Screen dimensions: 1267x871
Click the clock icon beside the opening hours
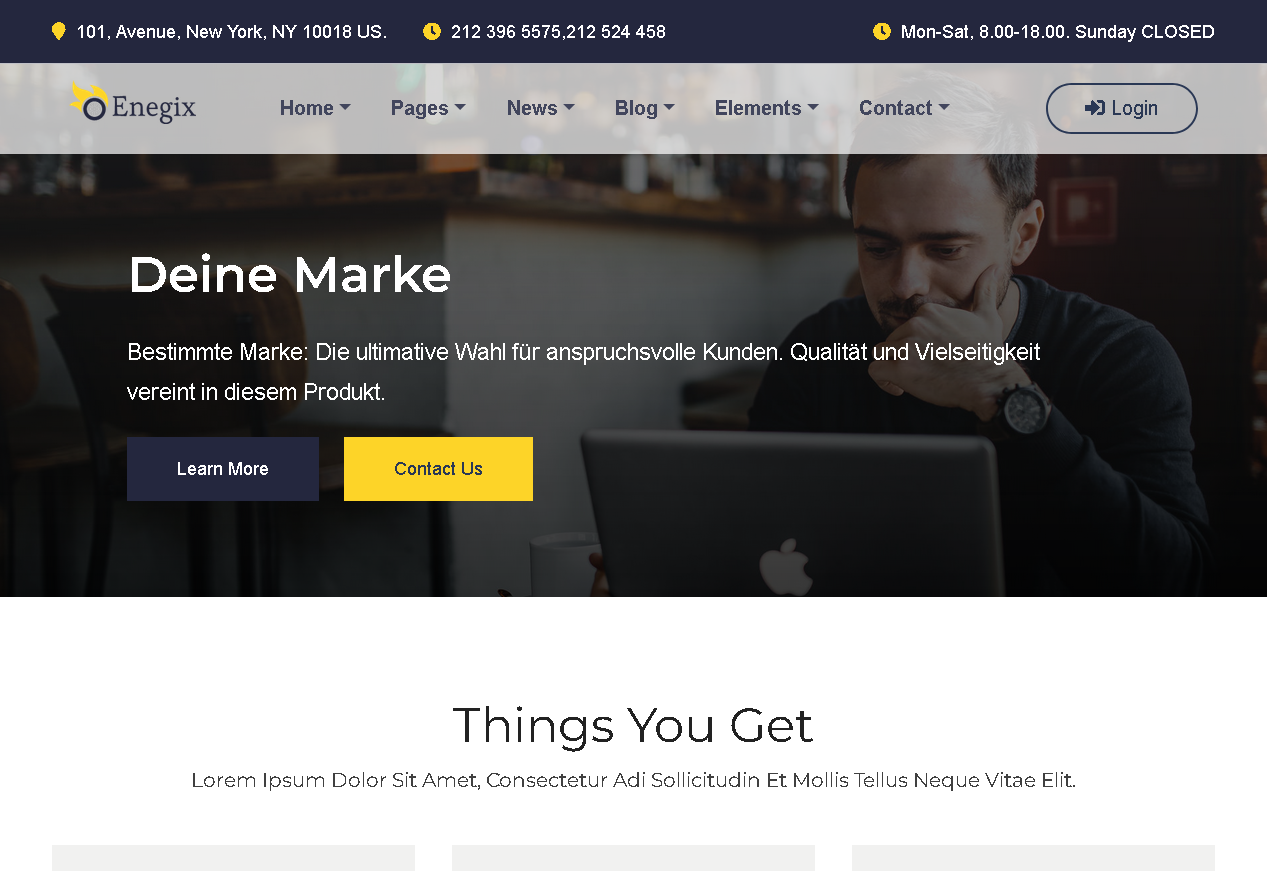point(882,31)
